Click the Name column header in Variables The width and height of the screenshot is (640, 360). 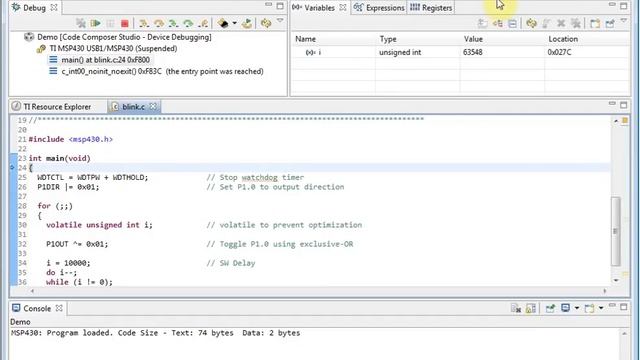click(x=305, y=39)
